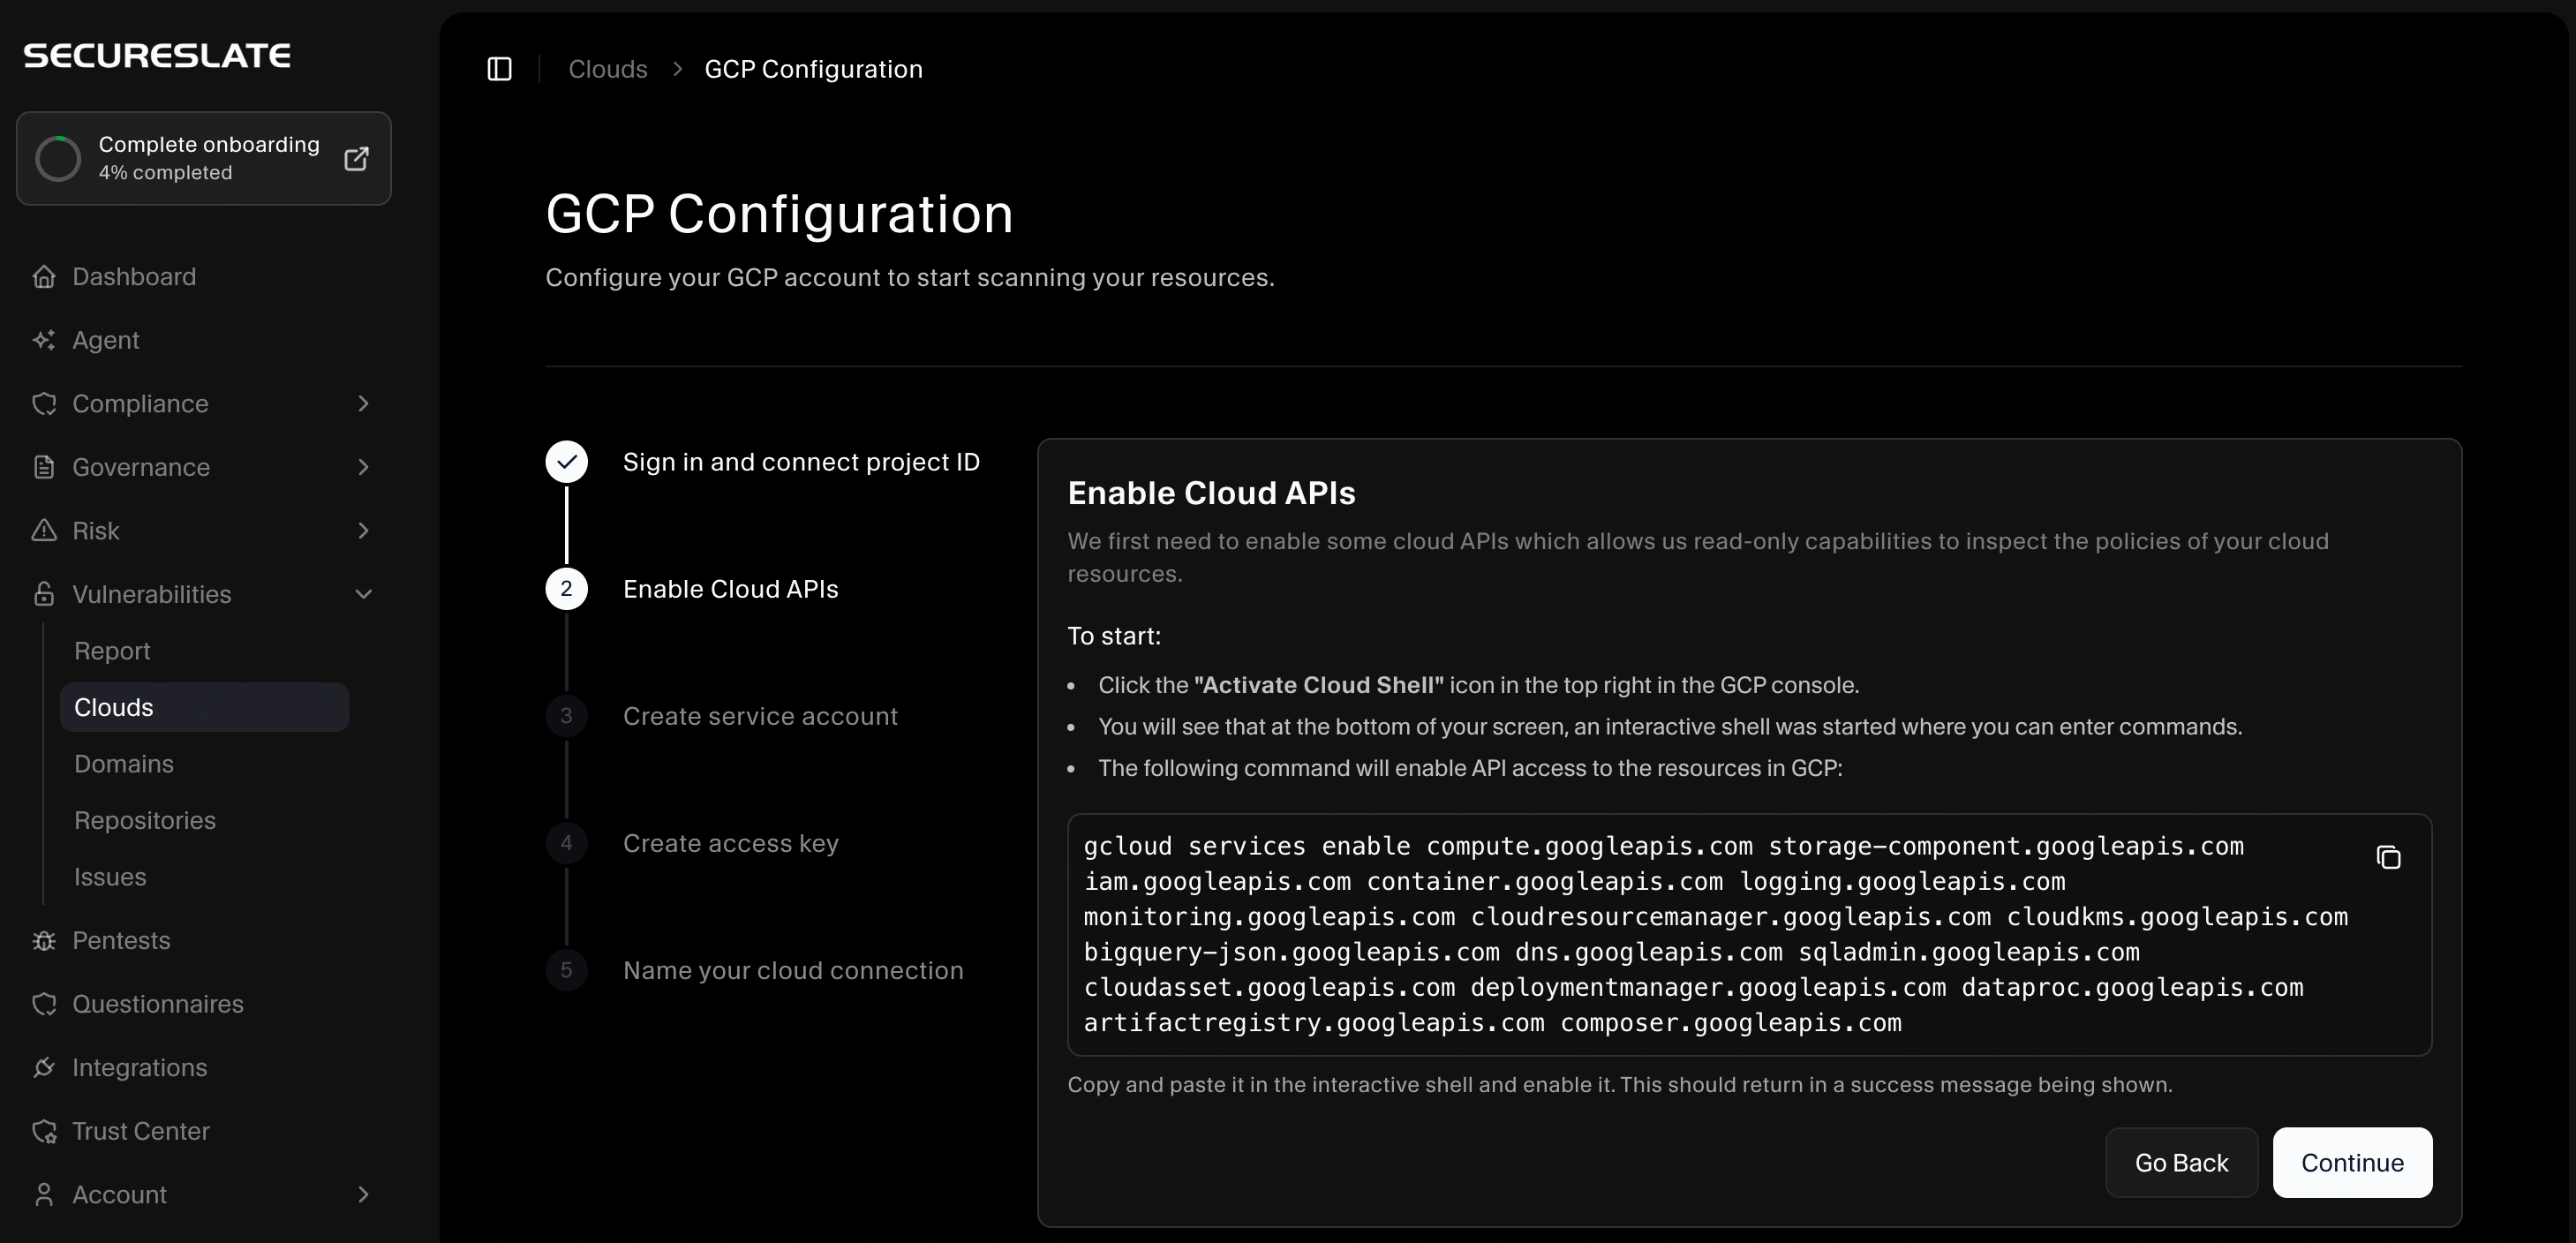The image size is (2576, 1243).
Task: Collapse the Vulnerabilities section chevron
Action: click(x=363, y=594)
